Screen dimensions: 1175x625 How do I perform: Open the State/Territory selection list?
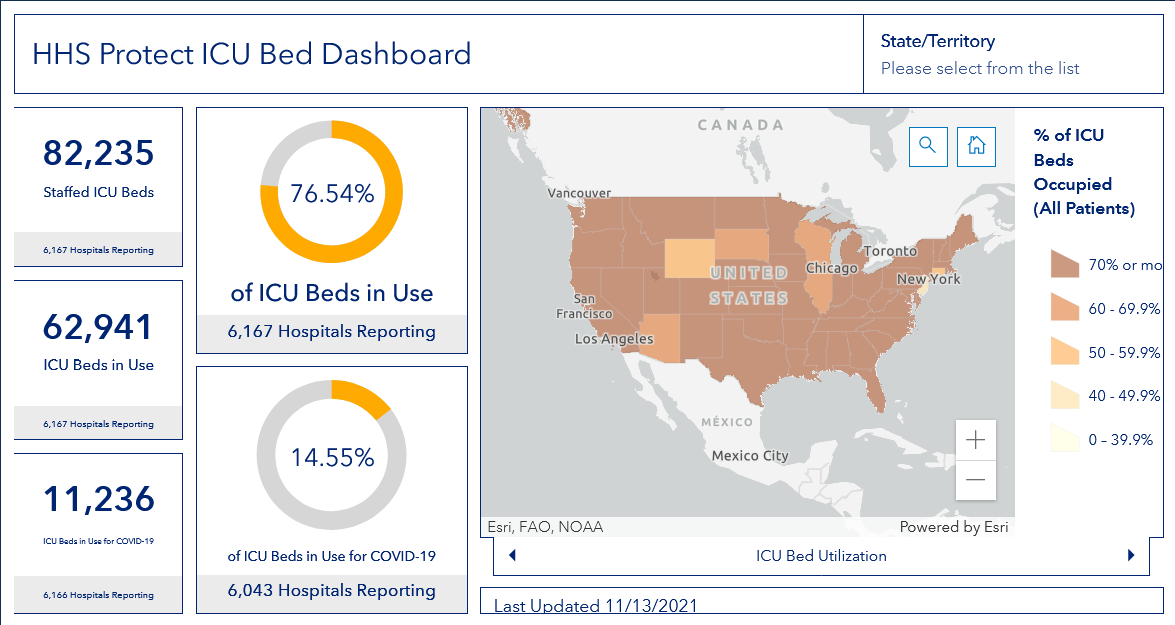click(1013, 54)
